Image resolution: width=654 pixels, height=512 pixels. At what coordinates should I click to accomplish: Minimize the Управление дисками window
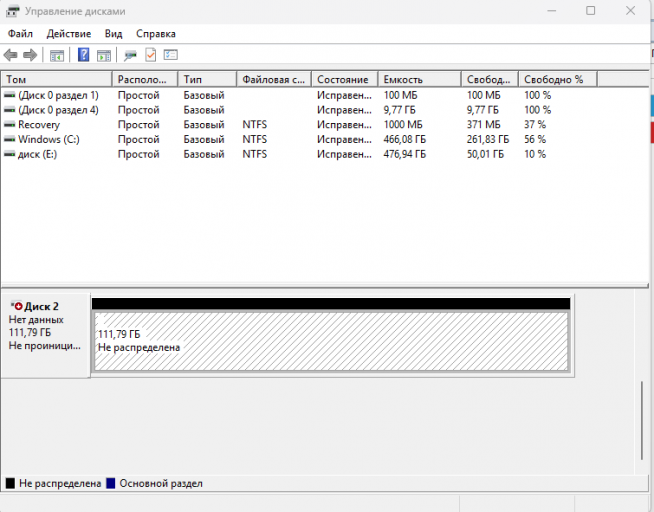point(551,11)
